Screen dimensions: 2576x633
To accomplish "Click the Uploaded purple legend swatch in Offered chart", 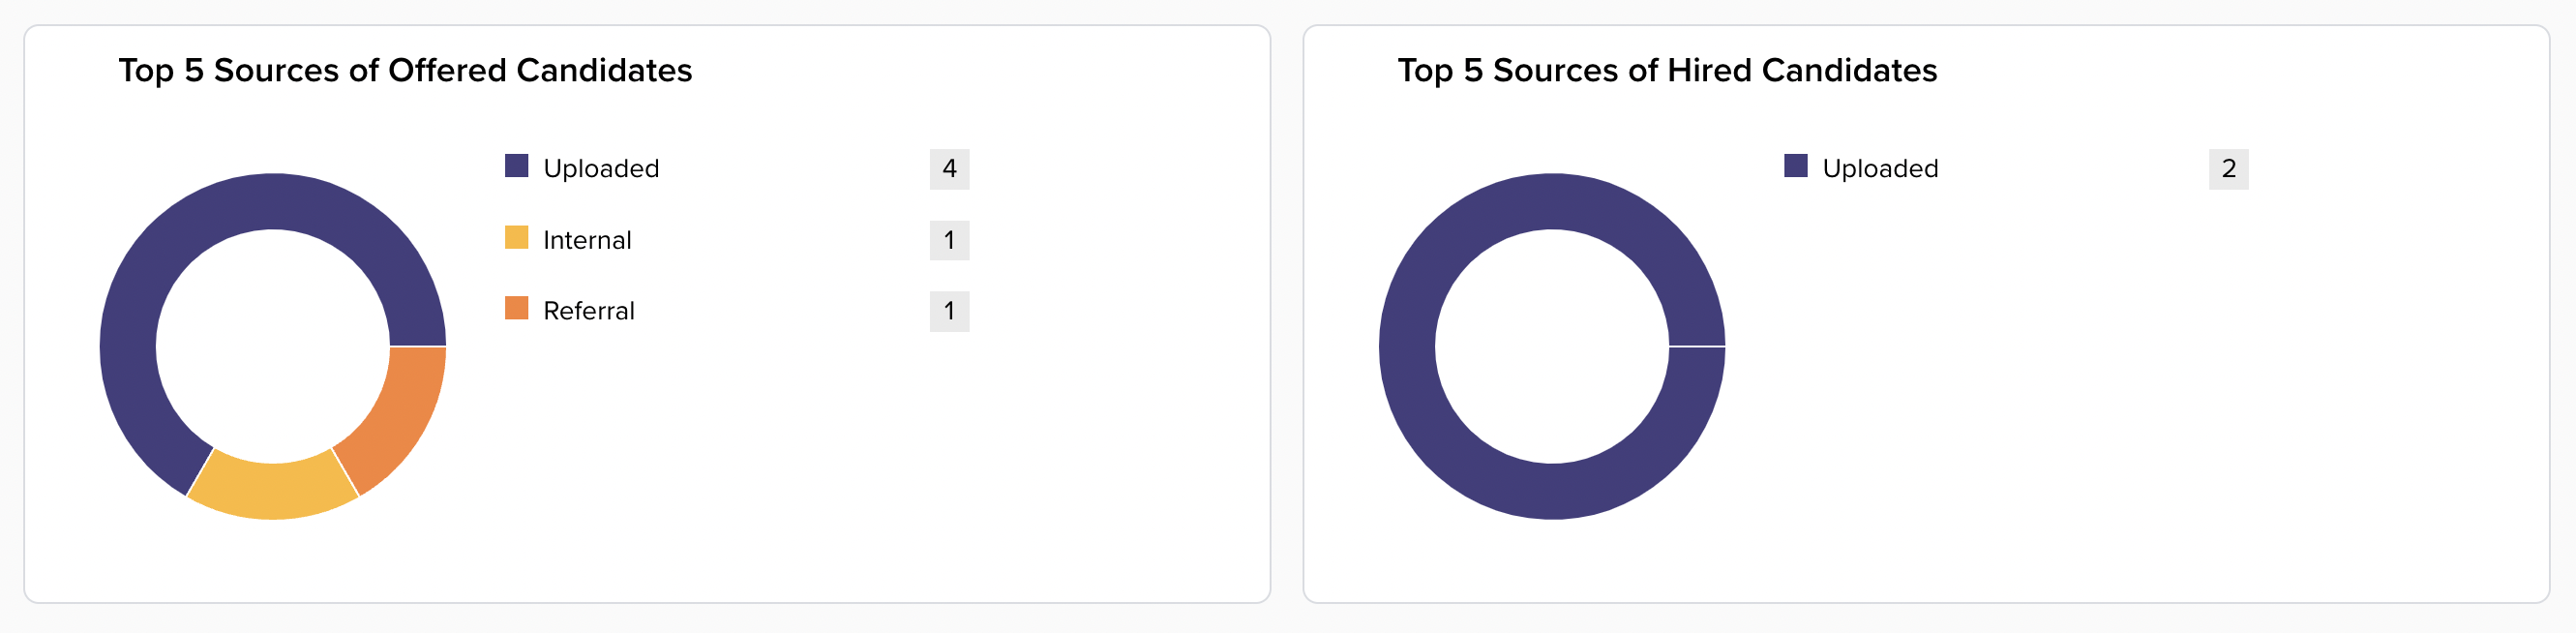I will (x=516, y=166).
